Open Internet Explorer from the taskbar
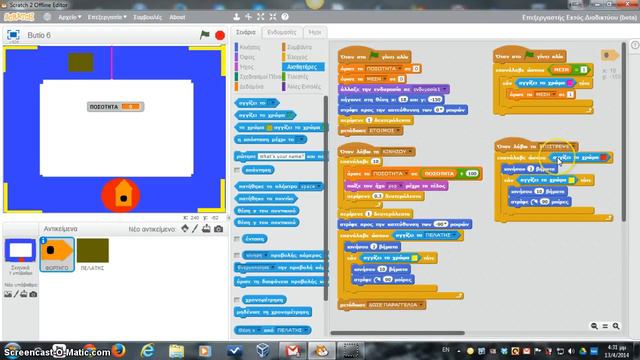This screenshot has height=360, width=640. [147, 351]
